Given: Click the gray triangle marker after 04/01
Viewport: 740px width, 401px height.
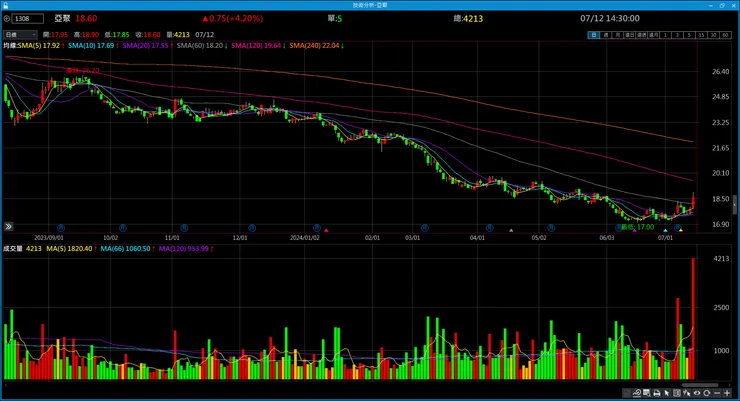Looking at the screenshot, I should (x=511, y=230).
